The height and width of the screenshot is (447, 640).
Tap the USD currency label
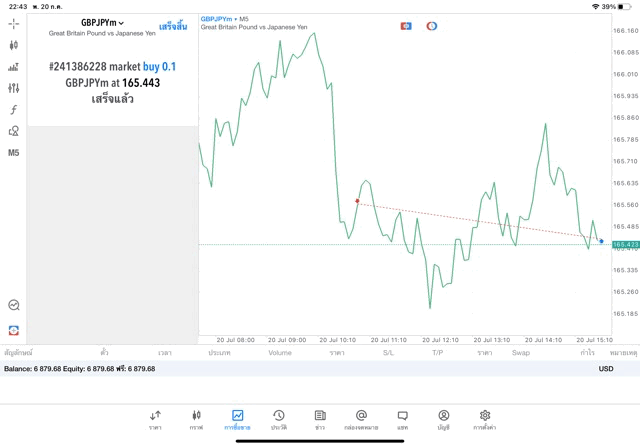click(606, 369)
